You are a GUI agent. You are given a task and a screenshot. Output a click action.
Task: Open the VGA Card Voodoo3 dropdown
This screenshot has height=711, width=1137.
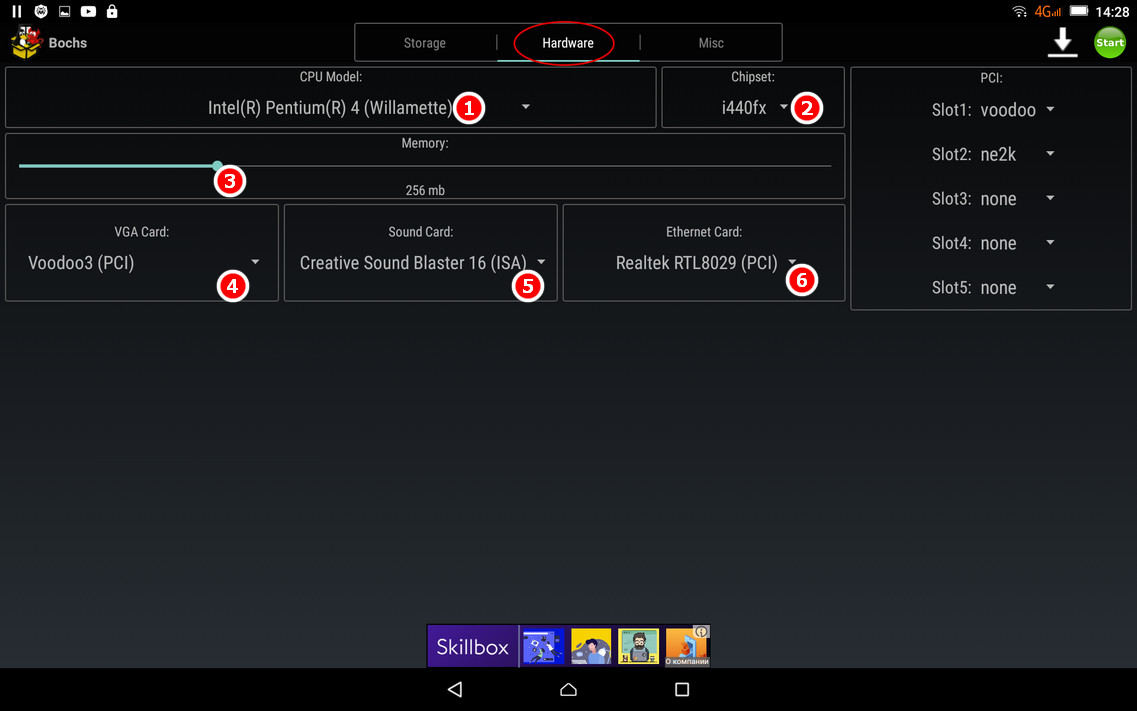pyautogui.click(x=143, y=262)
